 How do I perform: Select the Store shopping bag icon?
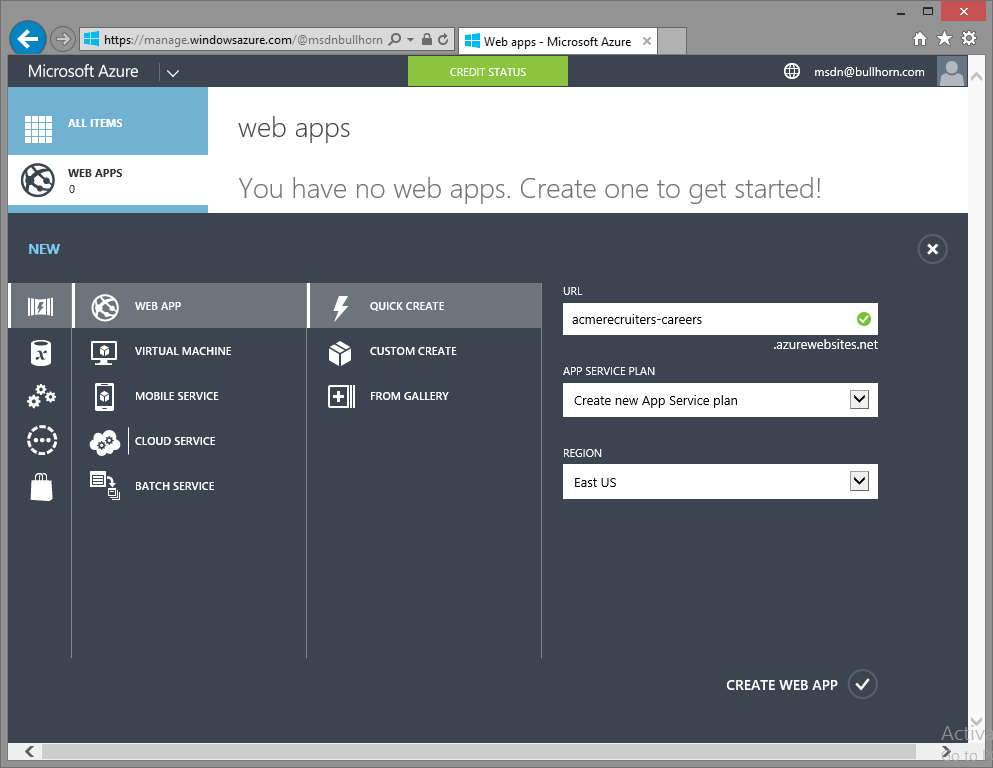point(42,487)
